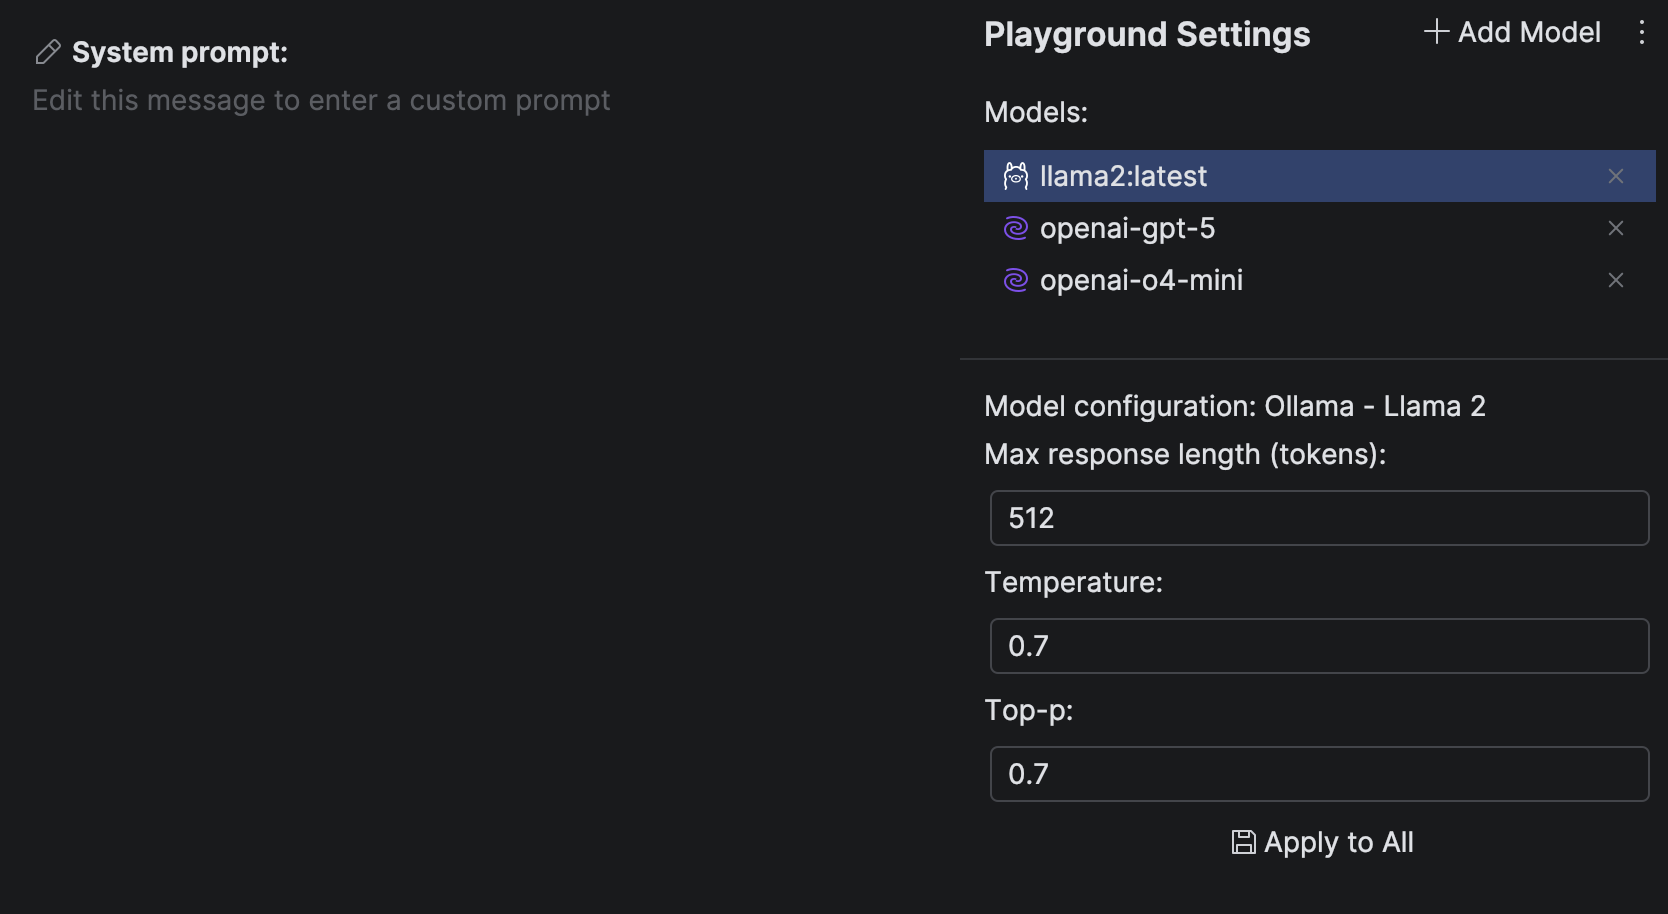Select openai-o4-mini in the models list
1668x914 pixels.
point(1141,280)
